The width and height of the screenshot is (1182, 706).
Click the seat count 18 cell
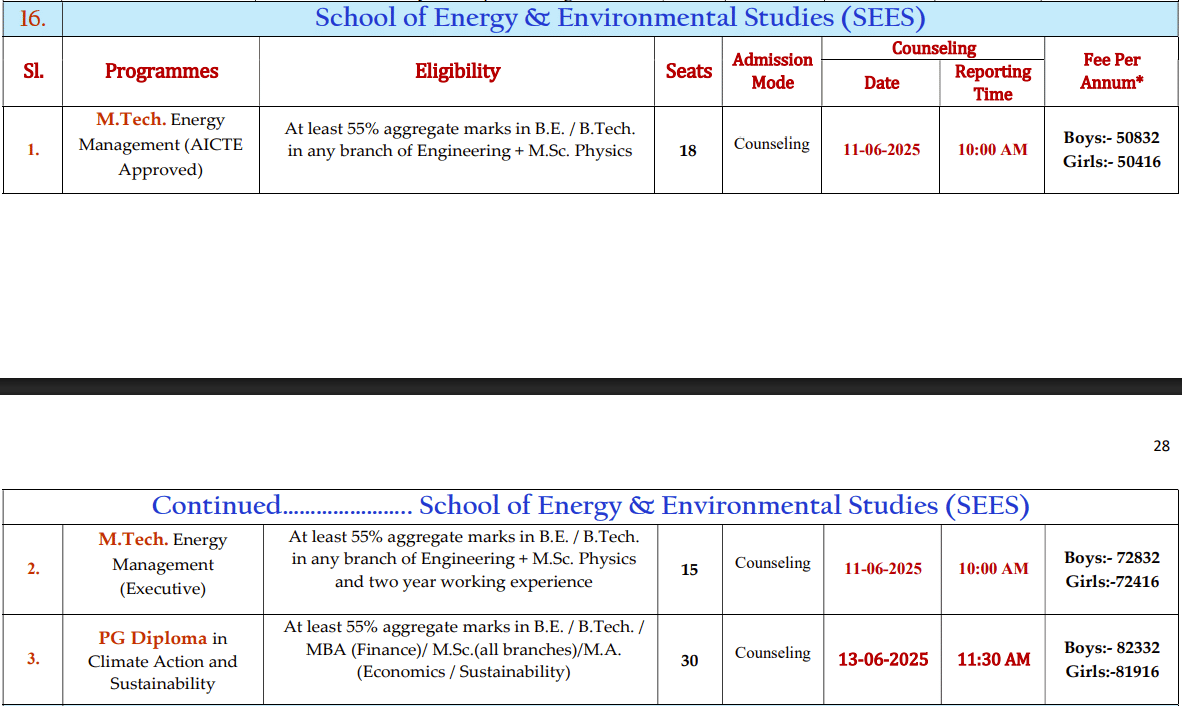pyautogui.click(x=688, y=151)
